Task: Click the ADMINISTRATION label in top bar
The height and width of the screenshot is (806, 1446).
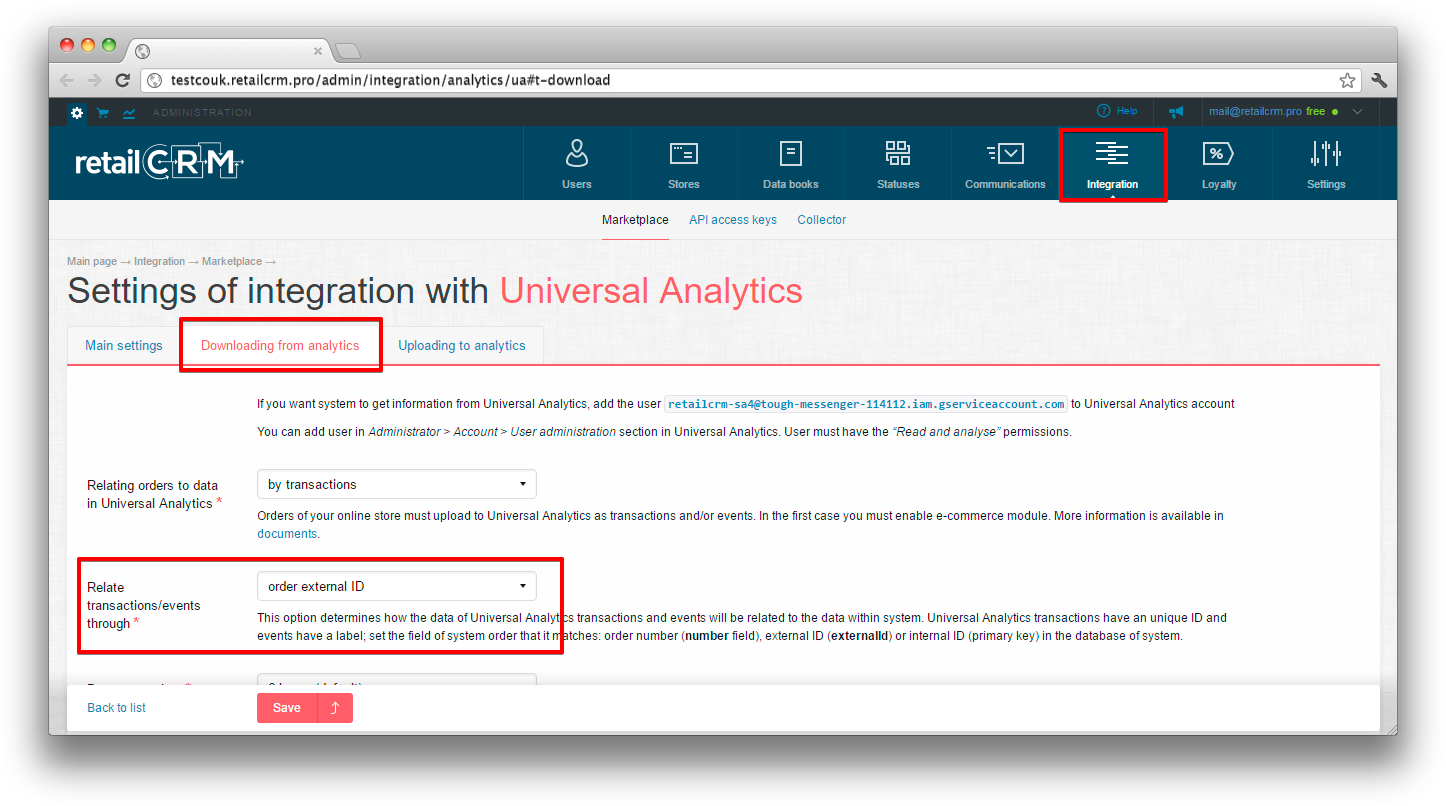Action: pos(202,113)
